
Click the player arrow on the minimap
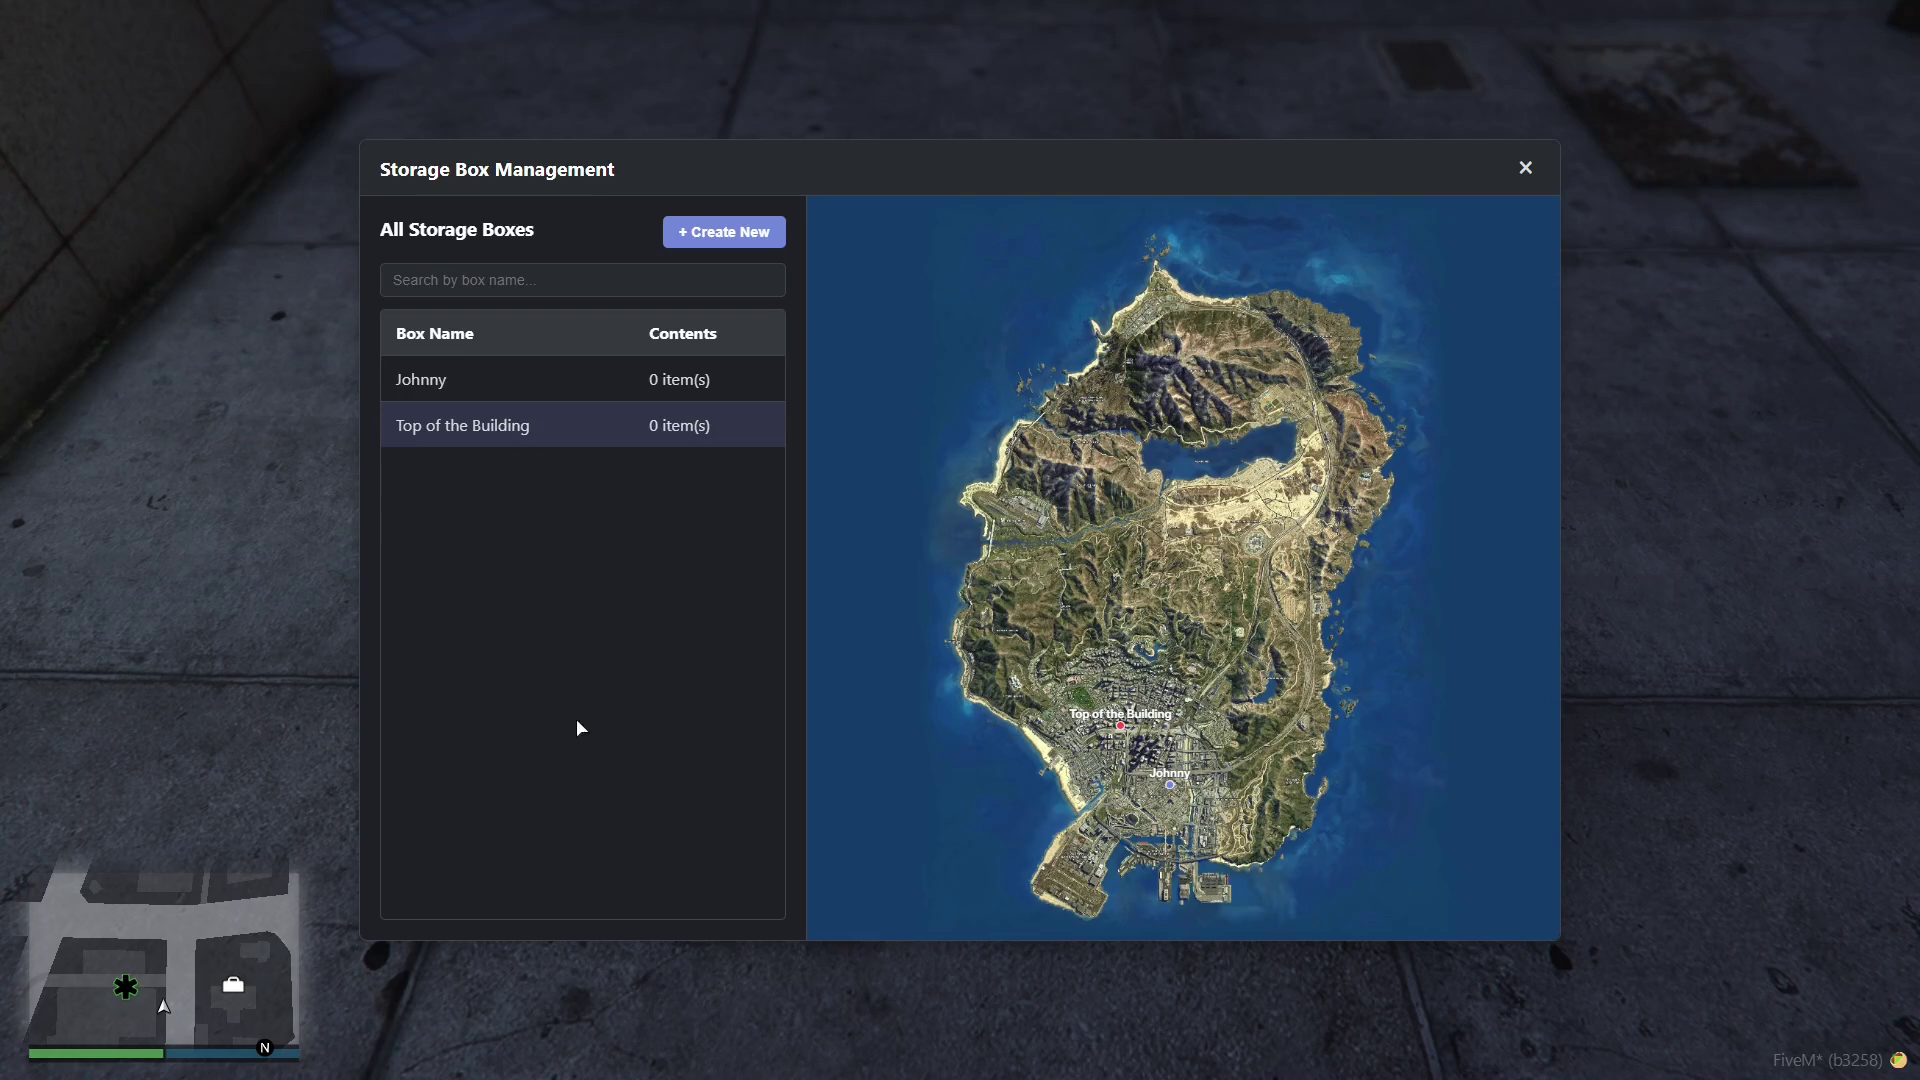[x=164, y=1006]
